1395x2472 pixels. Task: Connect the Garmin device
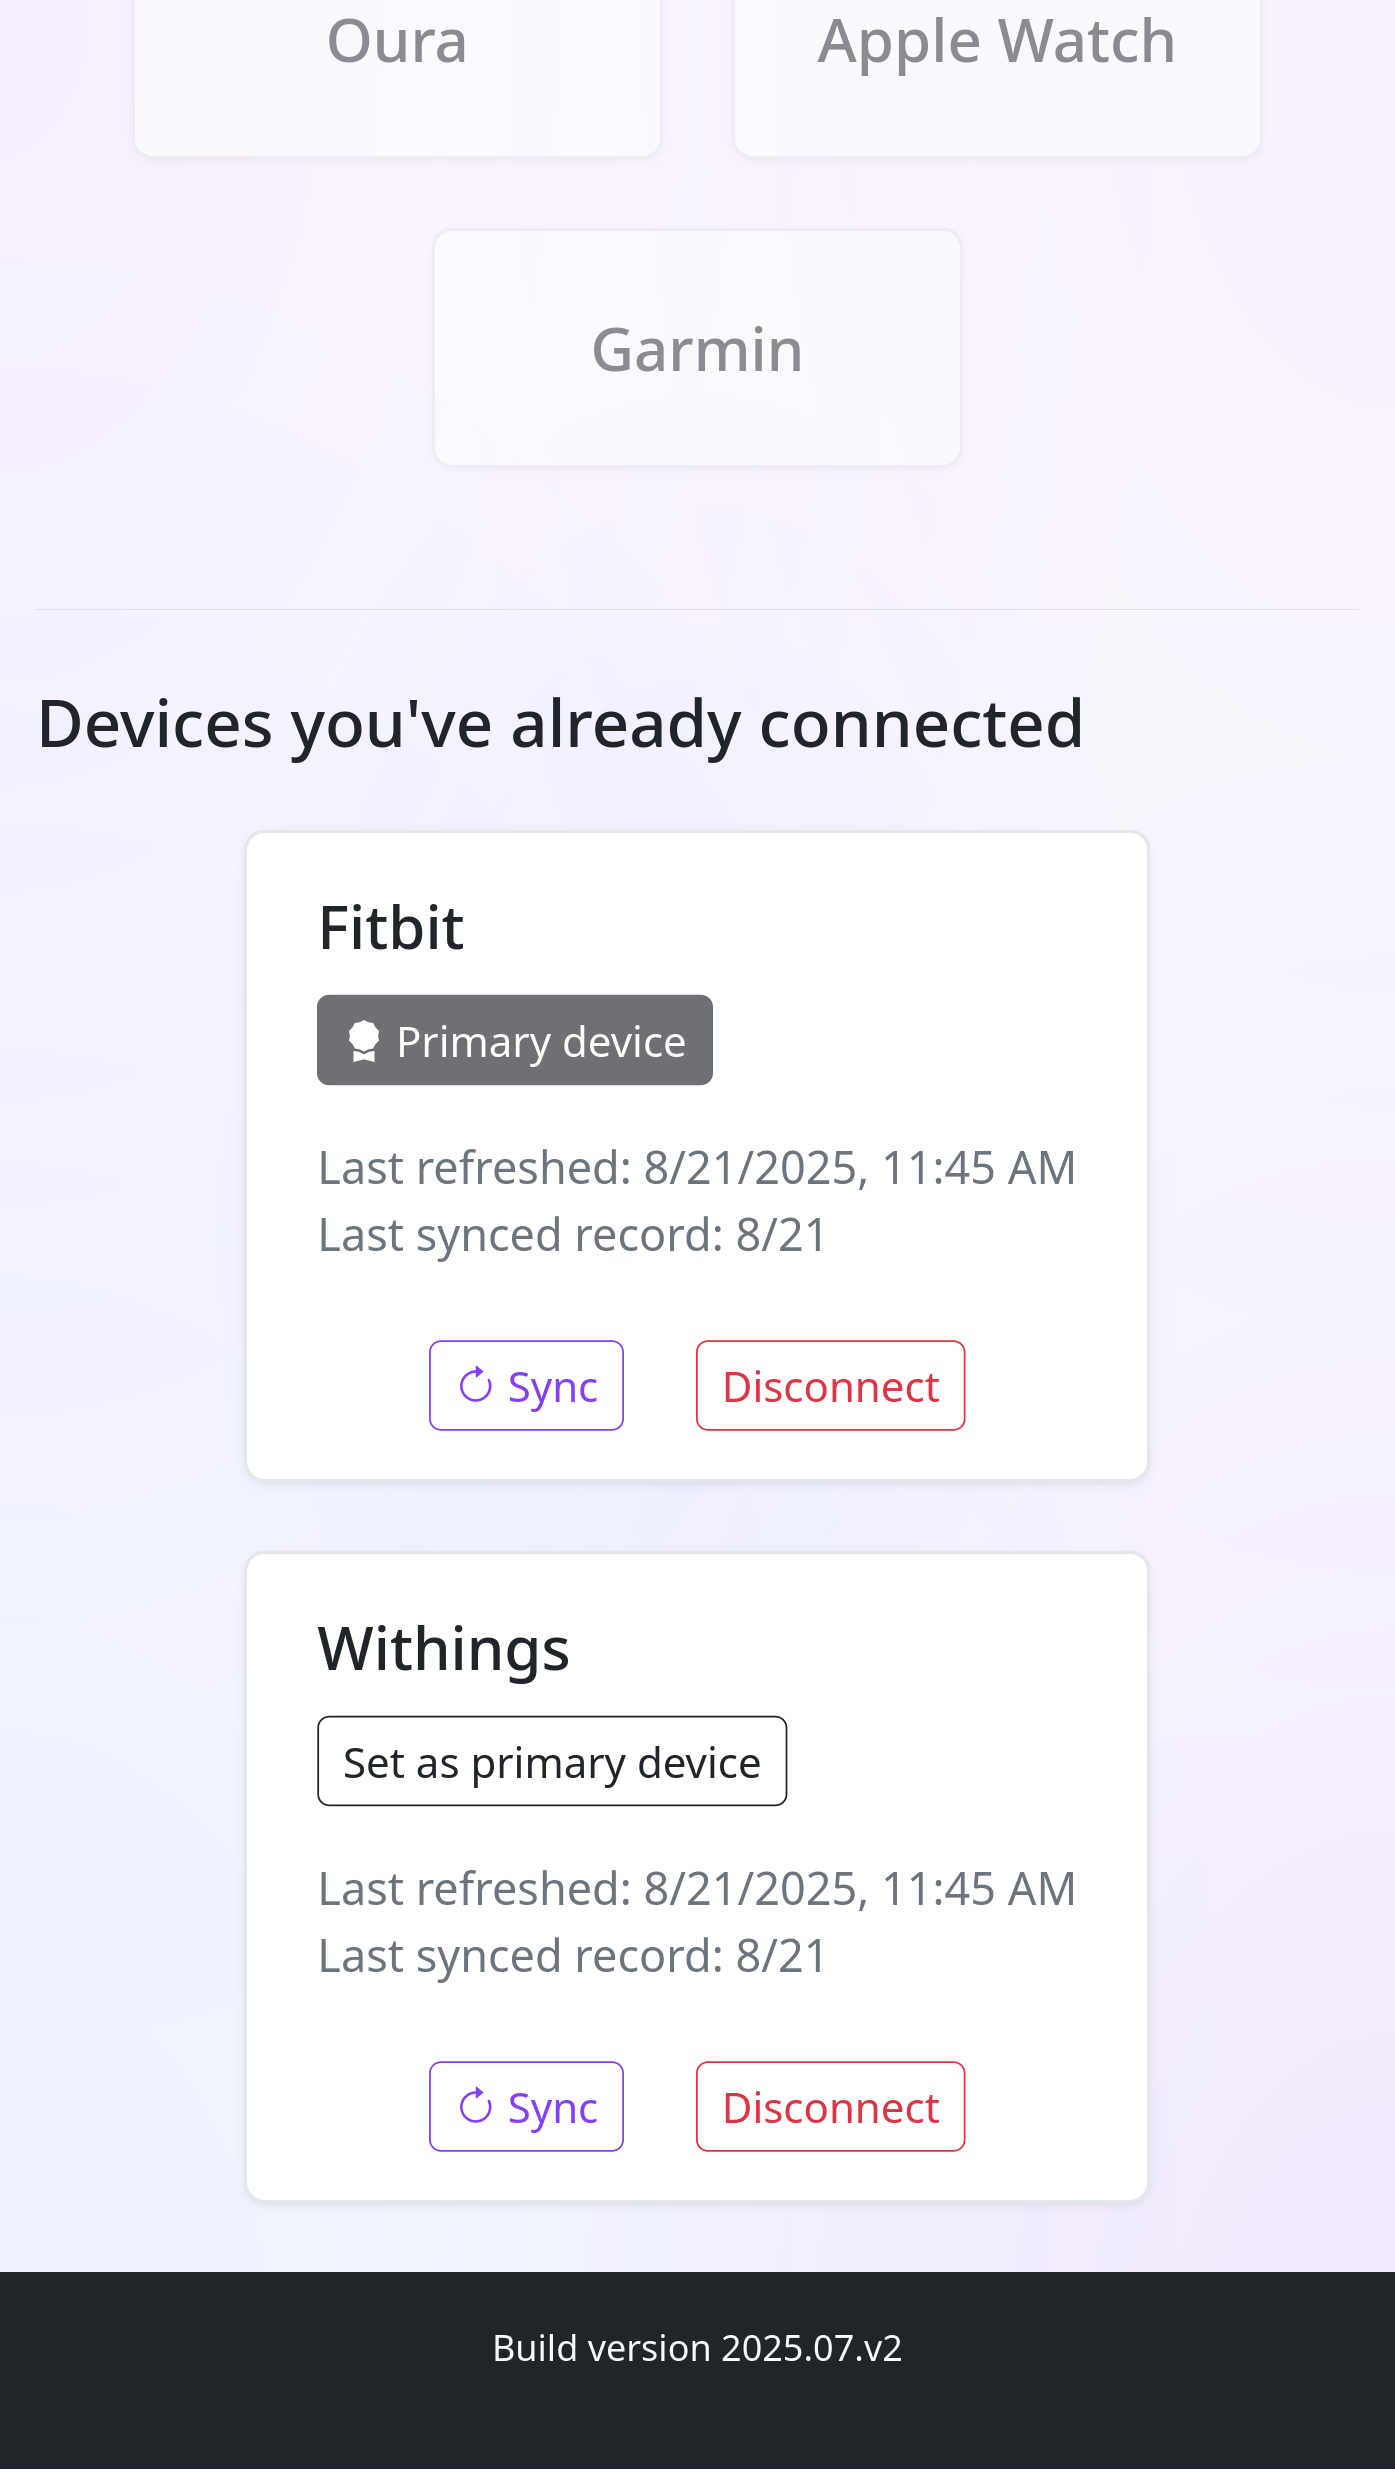(x=696, y=348)
